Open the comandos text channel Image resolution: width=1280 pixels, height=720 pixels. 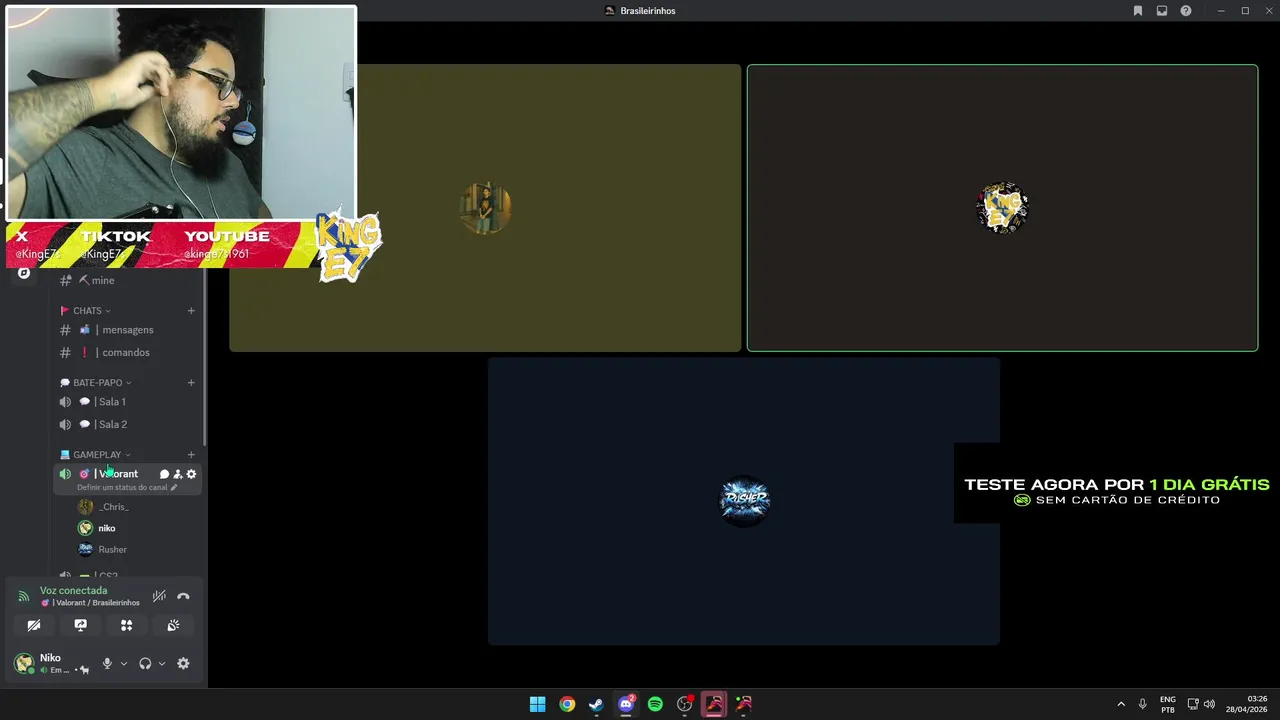pyautogui.click(x=127, y=352)
